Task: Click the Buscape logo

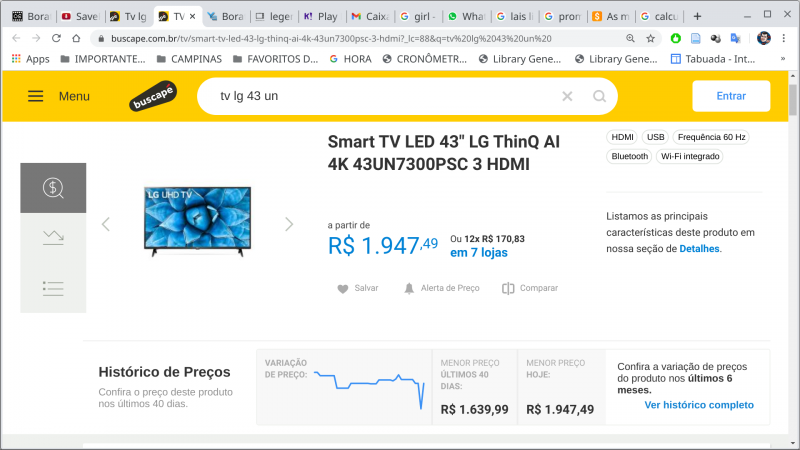Action: [151, 98]
